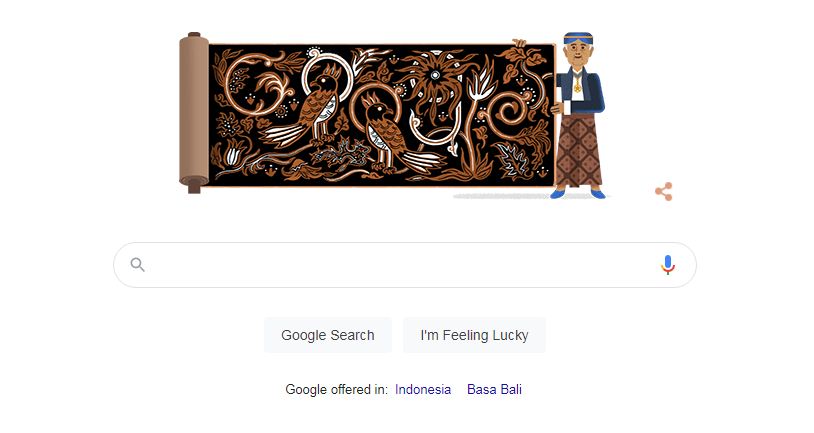Click the rolled-up end of the batik scroll
The height and width of the screenshot is (433, 814).
click(194, 112)
